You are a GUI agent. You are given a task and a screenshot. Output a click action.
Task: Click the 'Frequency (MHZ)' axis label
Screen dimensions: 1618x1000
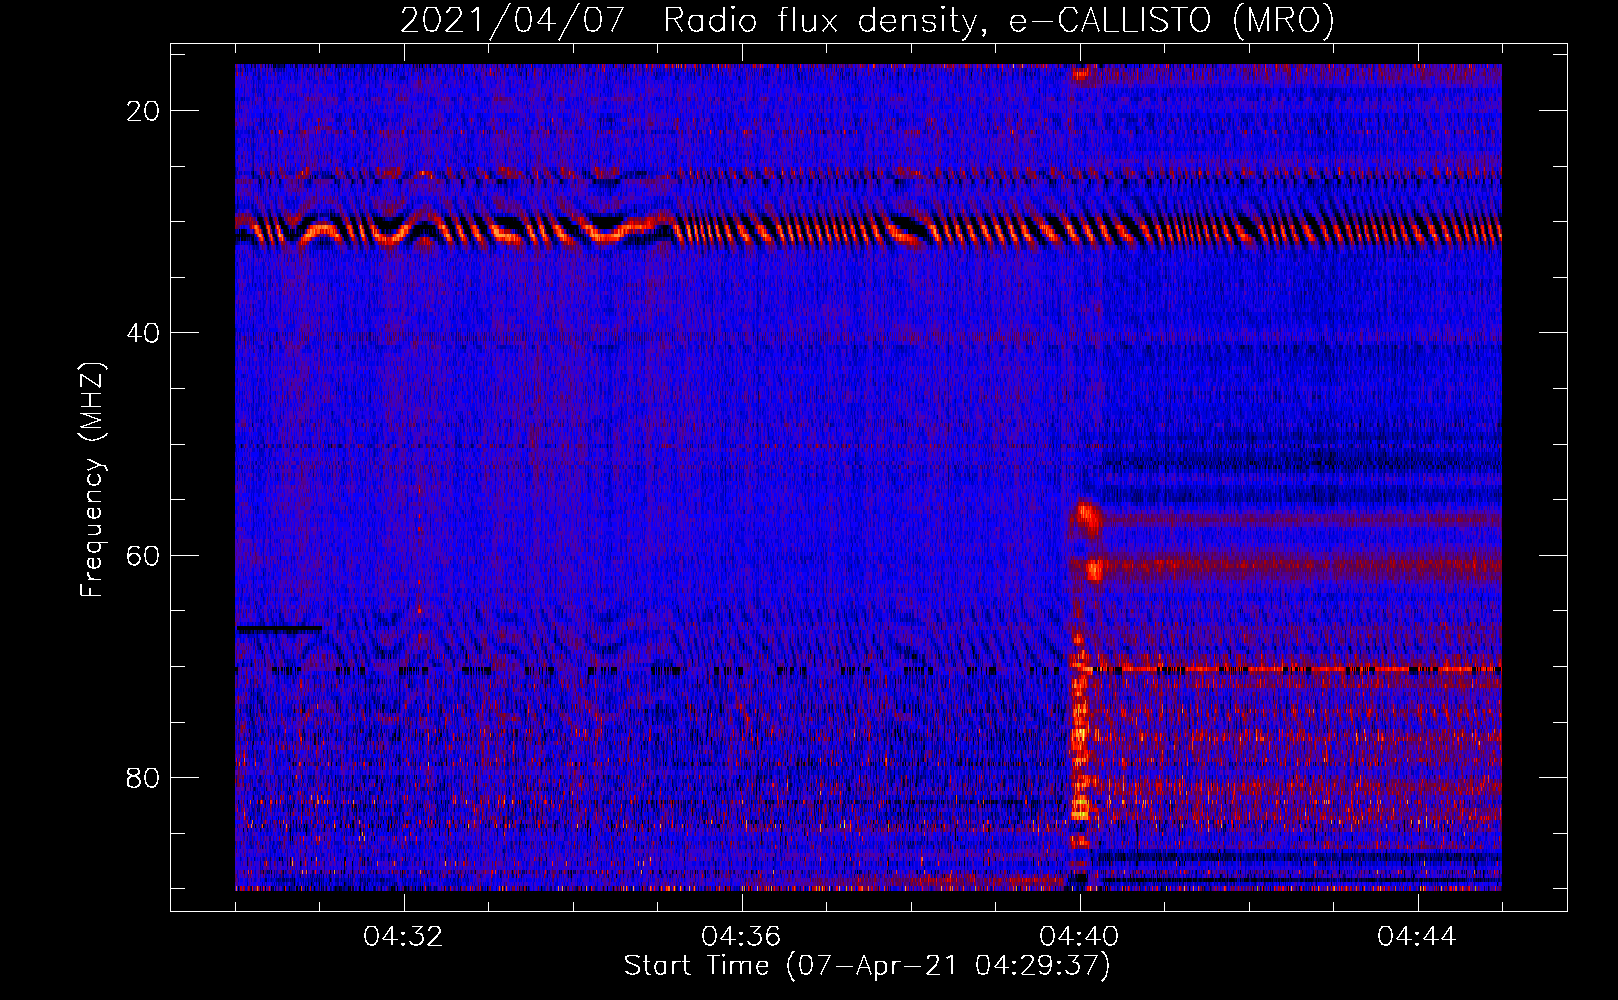pyautogui.click(x=92, y=480)
